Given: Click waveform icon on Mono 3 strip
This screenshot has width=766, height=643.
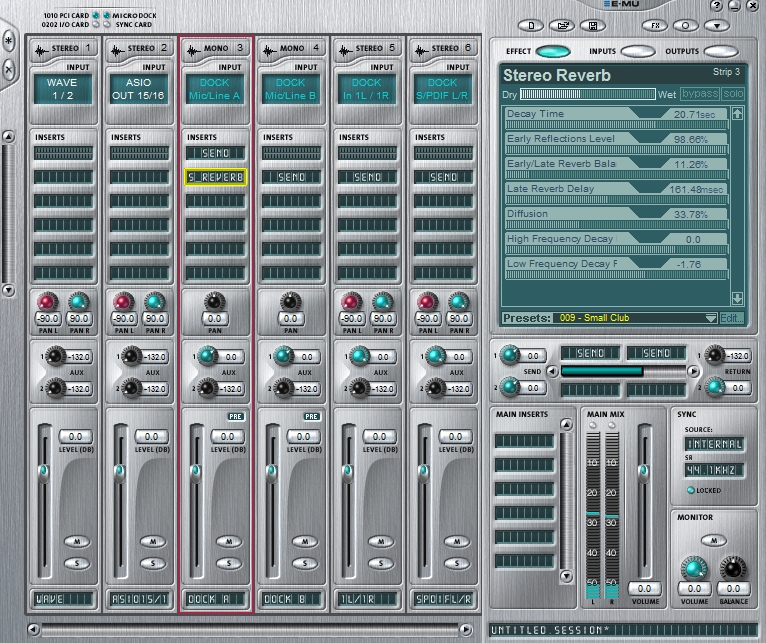Looking at the screenshot, I should click(193, 50).
